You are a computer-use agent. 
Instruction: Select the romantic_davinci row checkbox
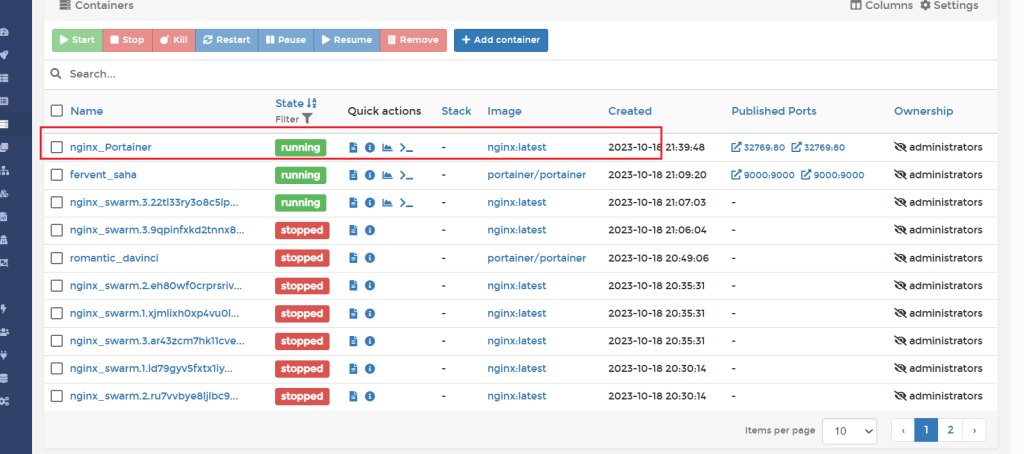57,258
